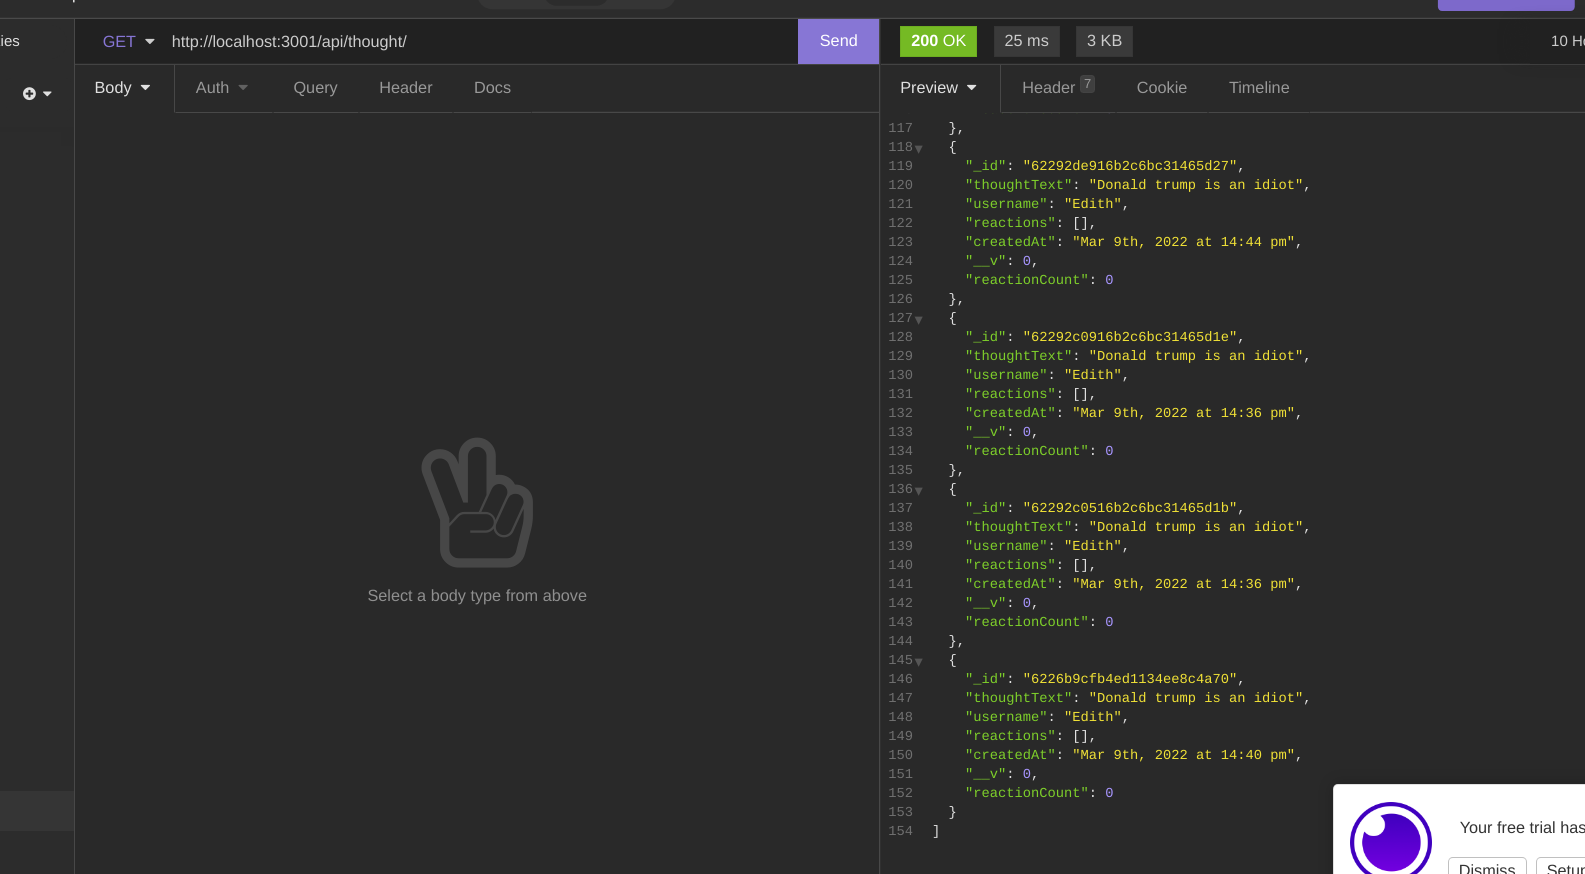
Task: Collapse the JSON object at line 118
Action: [x=919, y=148]
